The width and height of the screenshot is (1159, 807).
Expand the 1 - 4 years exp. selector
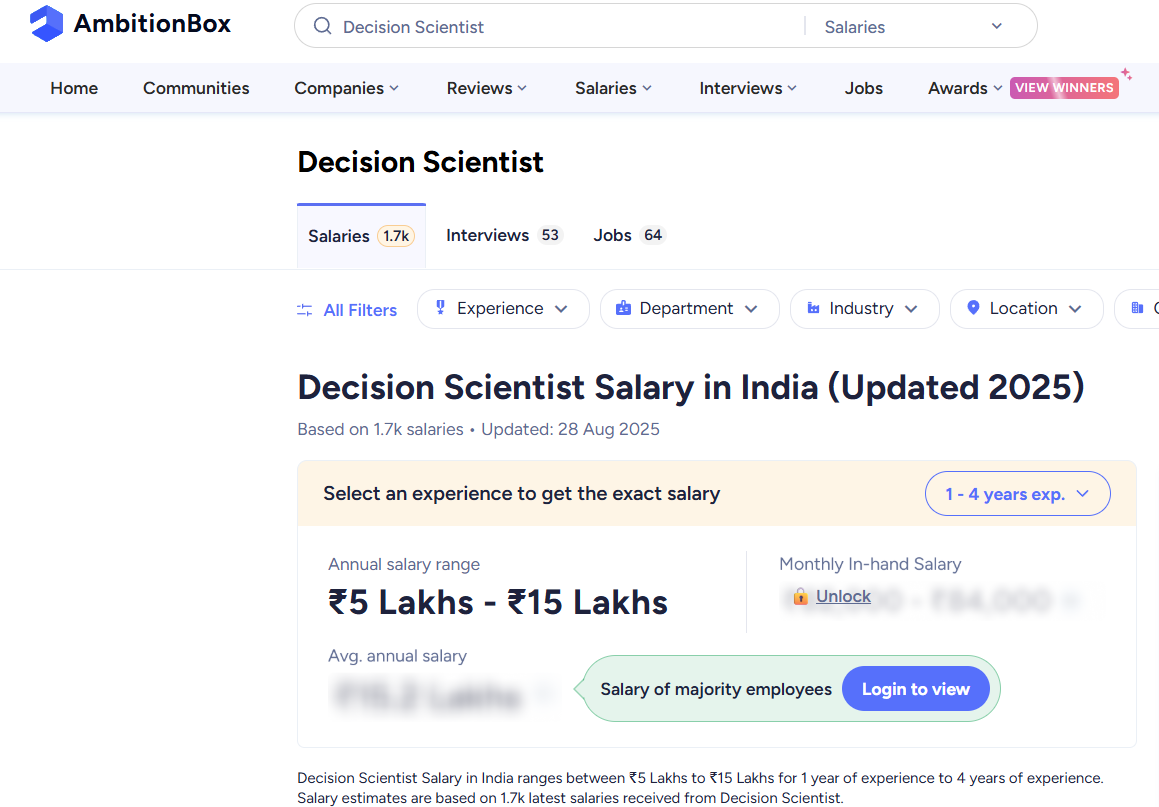click(x=1017, y=494)
